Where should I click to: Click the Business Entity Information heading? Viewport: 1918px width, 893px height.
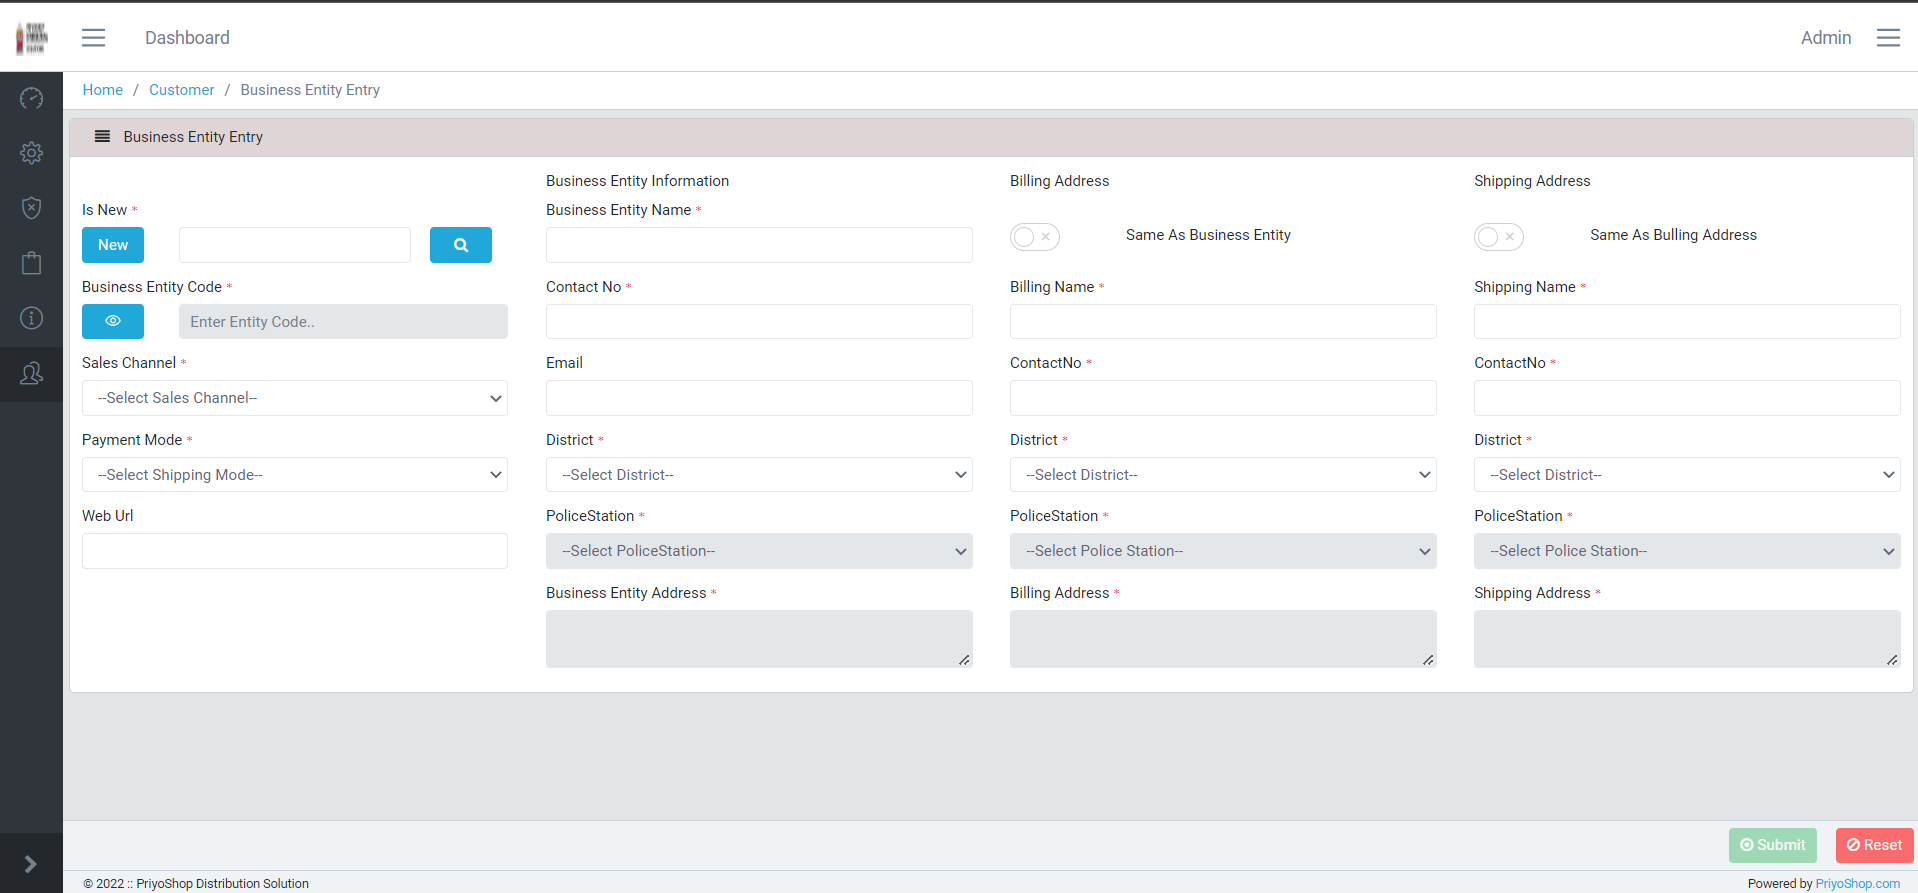tap(637, 181)
